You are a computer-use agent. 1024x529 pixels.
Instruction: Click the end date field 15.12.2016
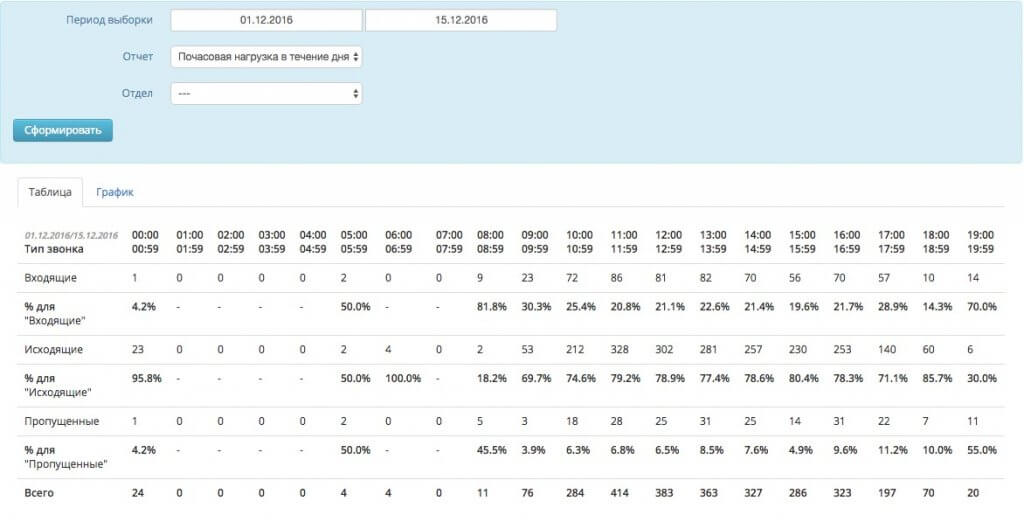click(x=460, y=20)
